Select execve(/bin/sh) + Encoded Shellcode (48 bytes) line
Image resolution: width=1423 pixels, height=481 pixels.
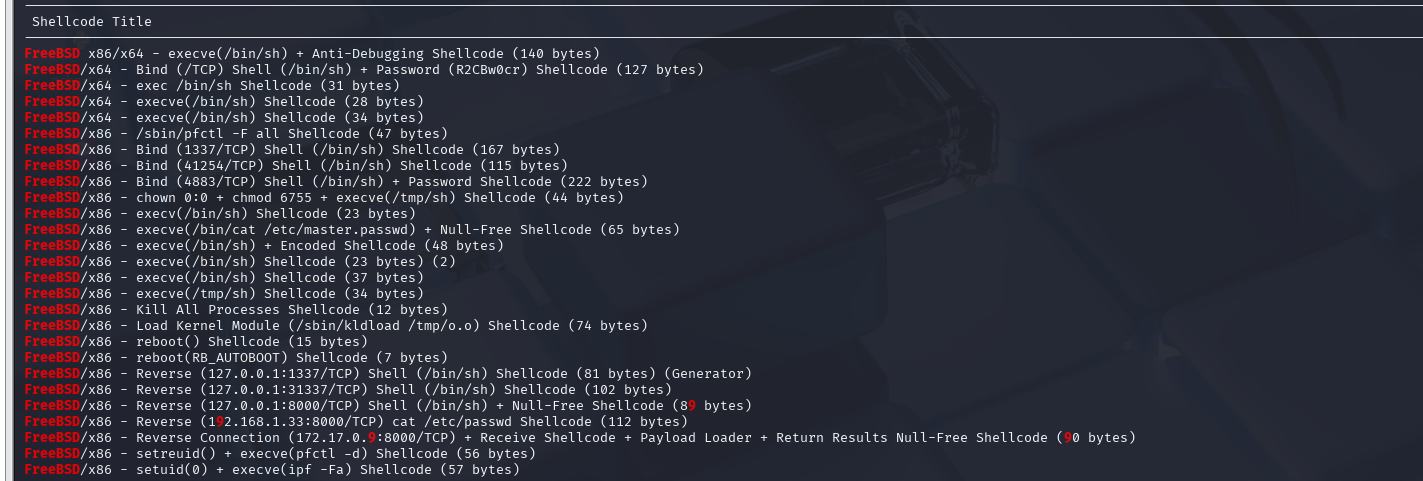point(264,245)
